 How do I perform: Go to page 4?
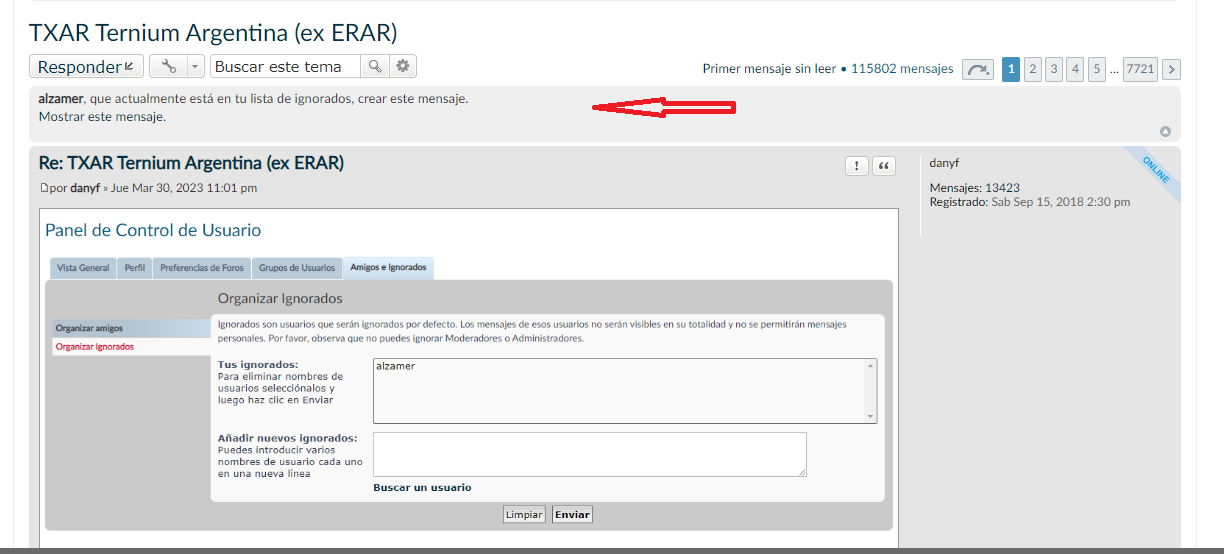1075,69
